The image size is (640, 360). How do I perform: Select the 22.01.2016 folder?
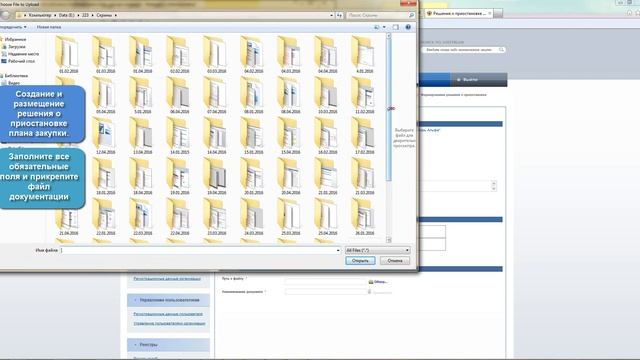coord(105,217)
